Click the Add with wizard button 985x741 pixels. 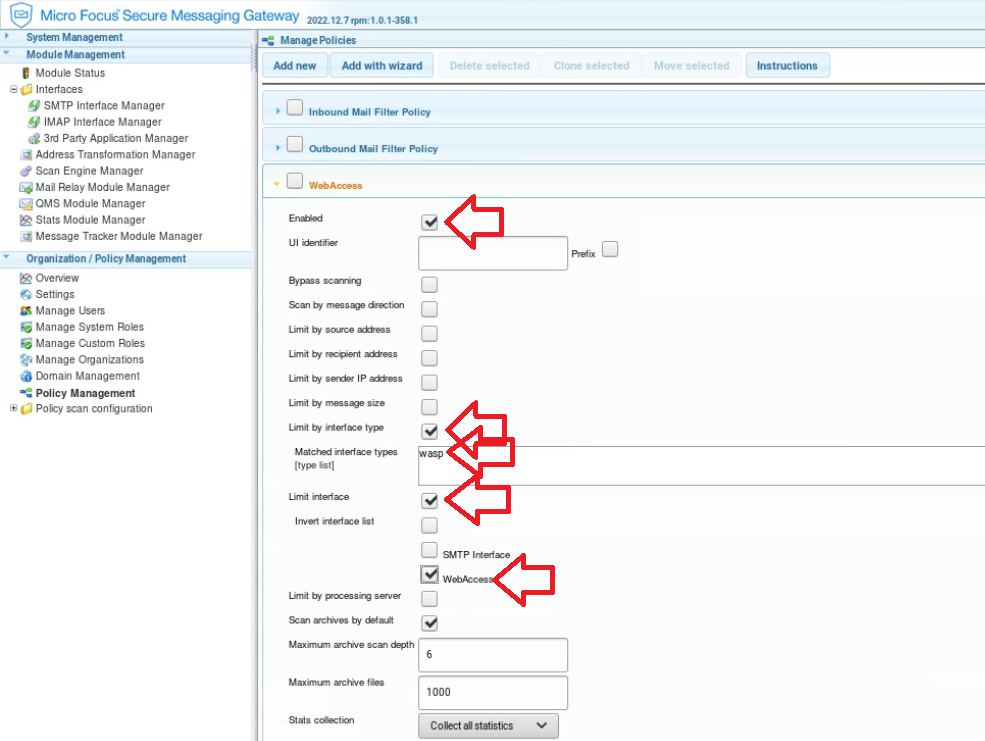(381, 65)
